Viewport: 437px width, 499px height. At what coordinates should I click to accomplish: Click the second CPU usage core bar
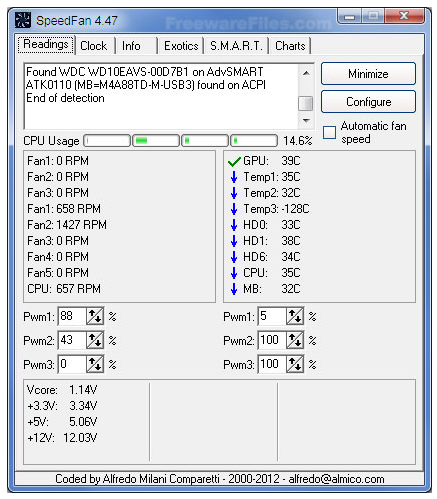coord(156,141)
